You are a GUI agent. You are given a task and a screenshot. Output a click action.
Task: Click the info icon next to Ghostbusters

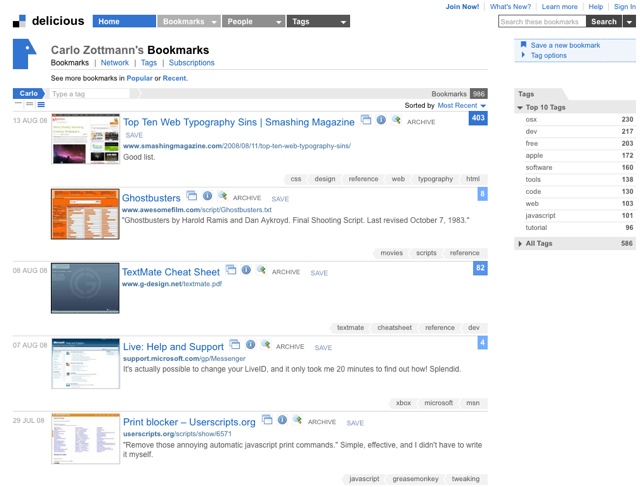click(207, 196)
